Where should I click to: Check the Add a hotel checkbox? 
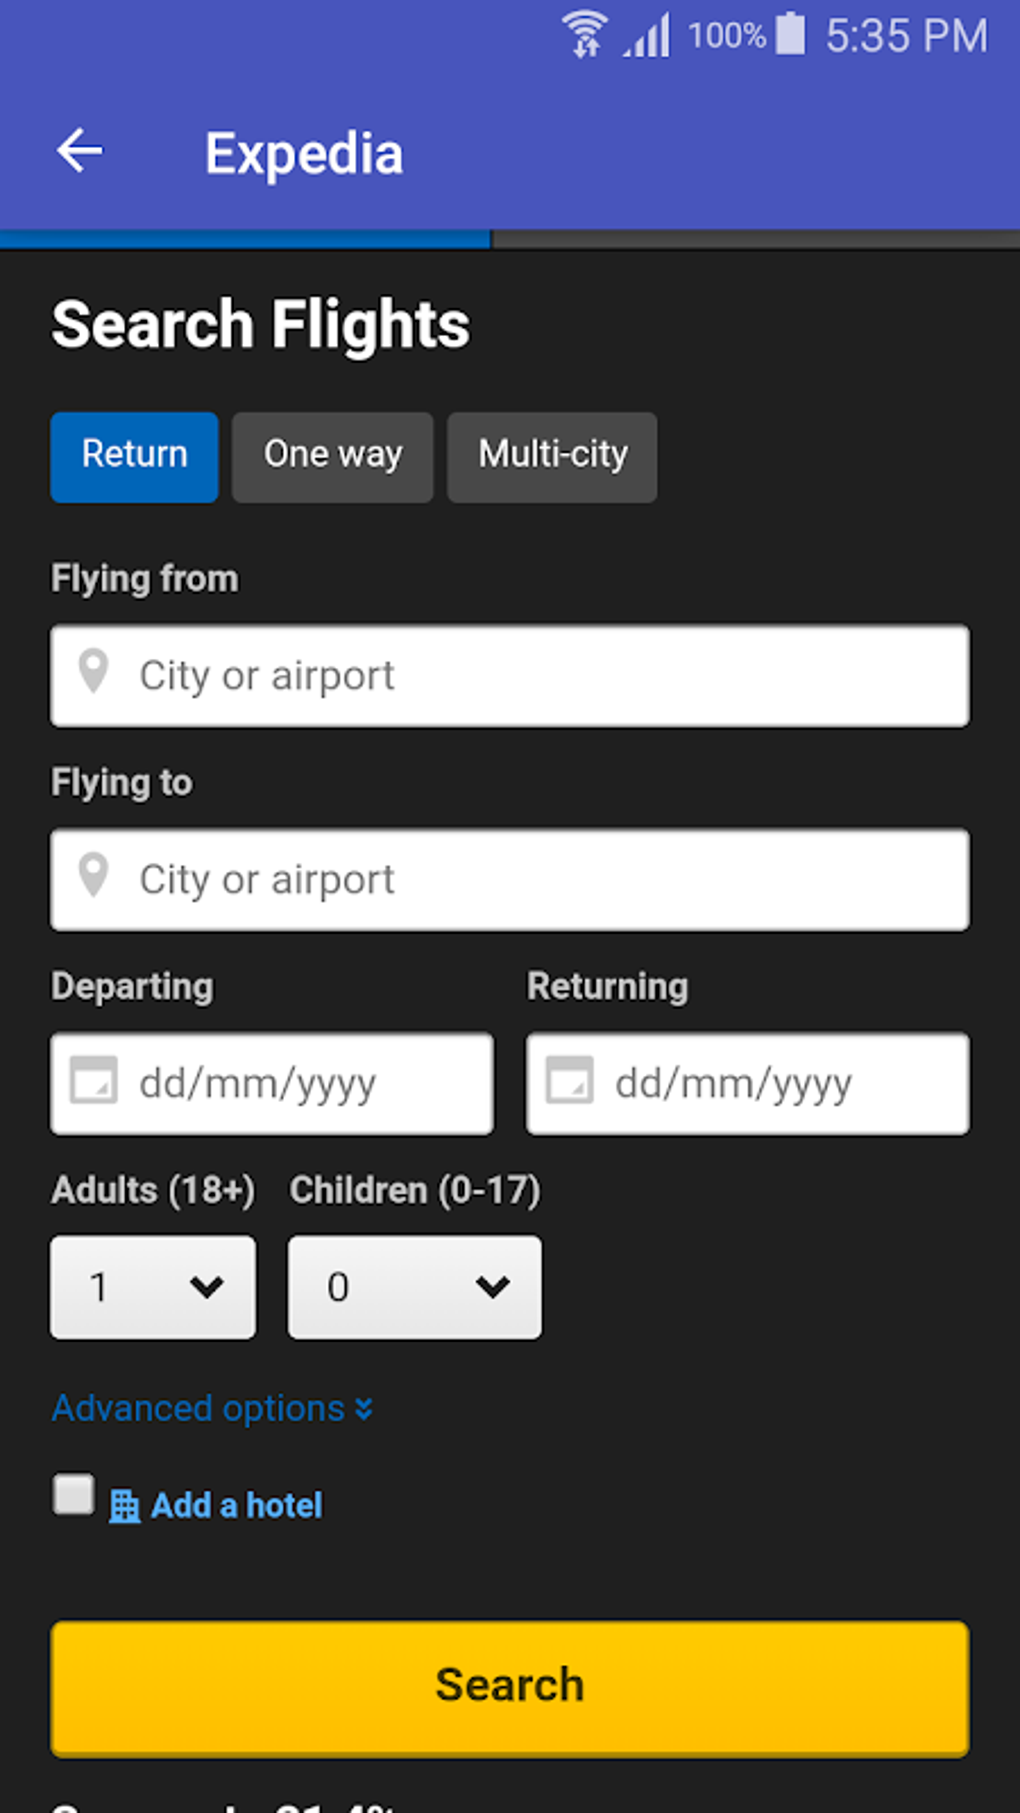74,1495
